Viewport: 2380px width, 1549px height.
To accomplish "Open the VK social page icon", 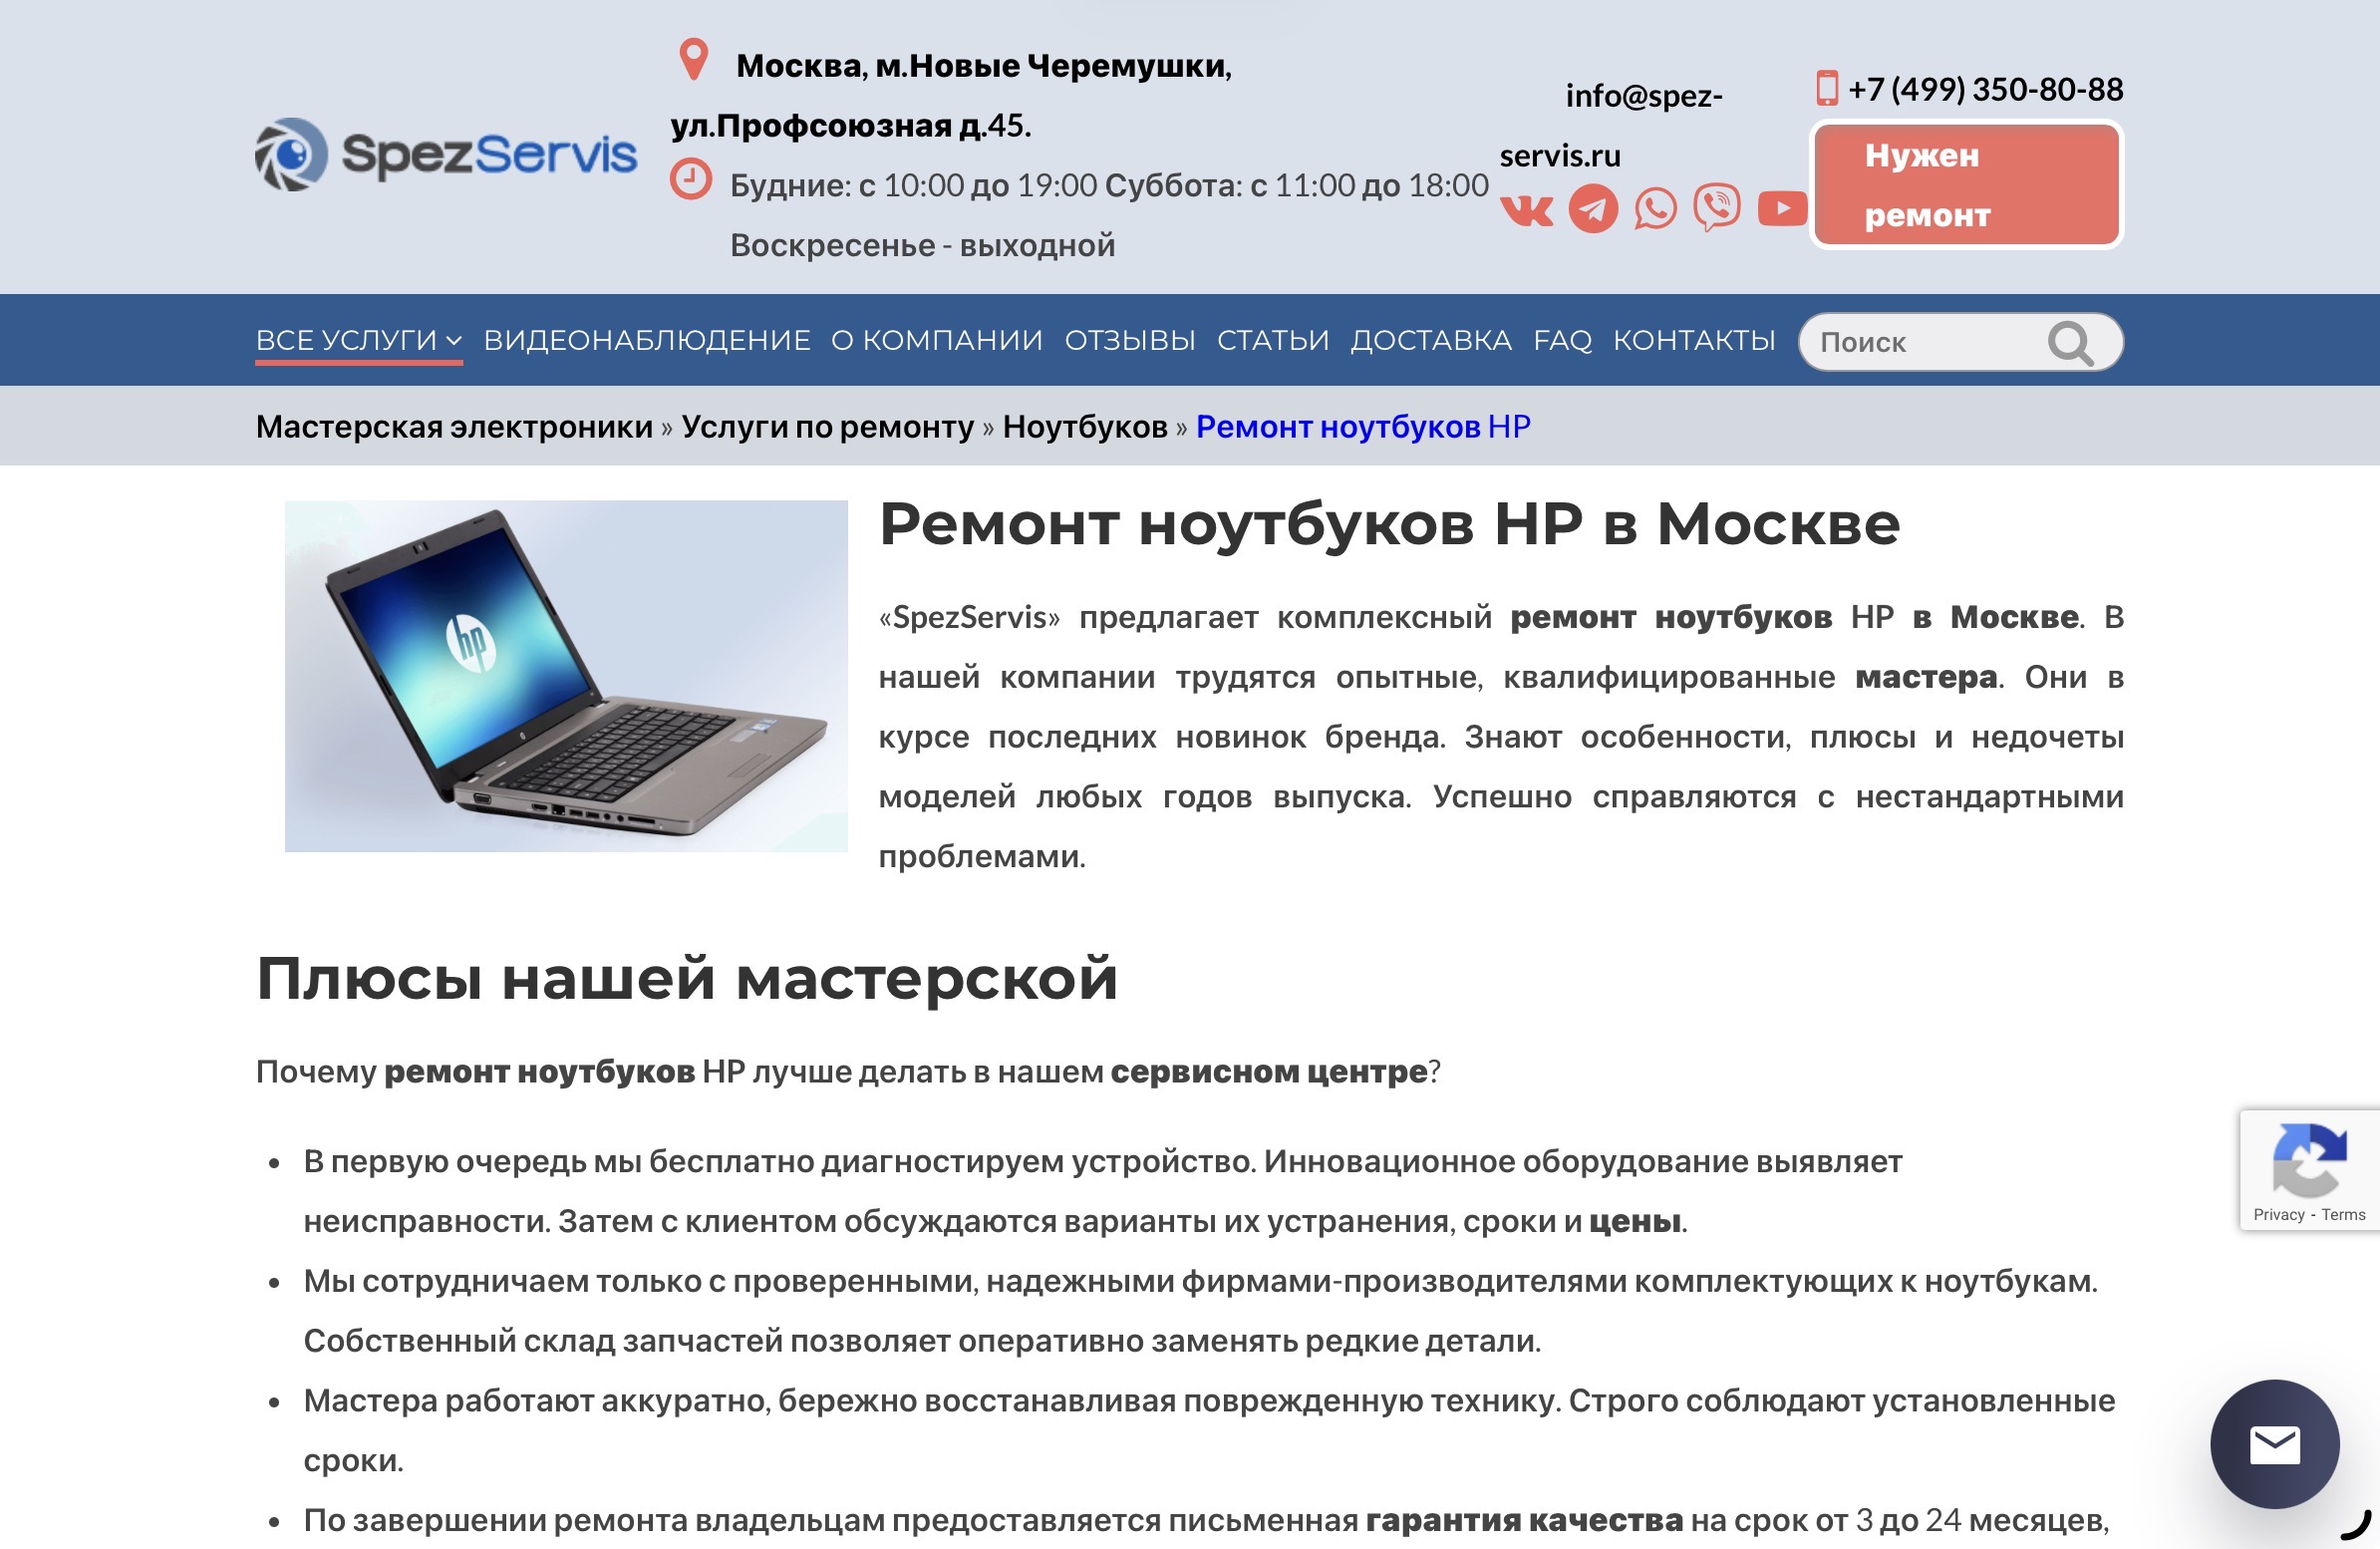I will point(1527,209).
